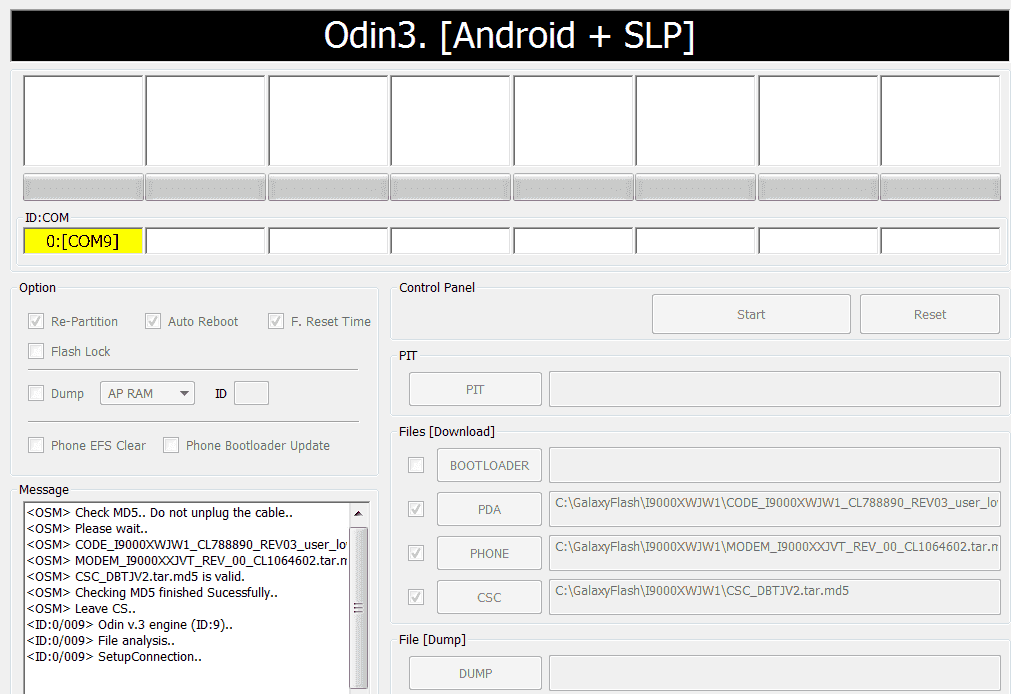Open the AP RAM dump dropdown

click(x=147, y=393)
